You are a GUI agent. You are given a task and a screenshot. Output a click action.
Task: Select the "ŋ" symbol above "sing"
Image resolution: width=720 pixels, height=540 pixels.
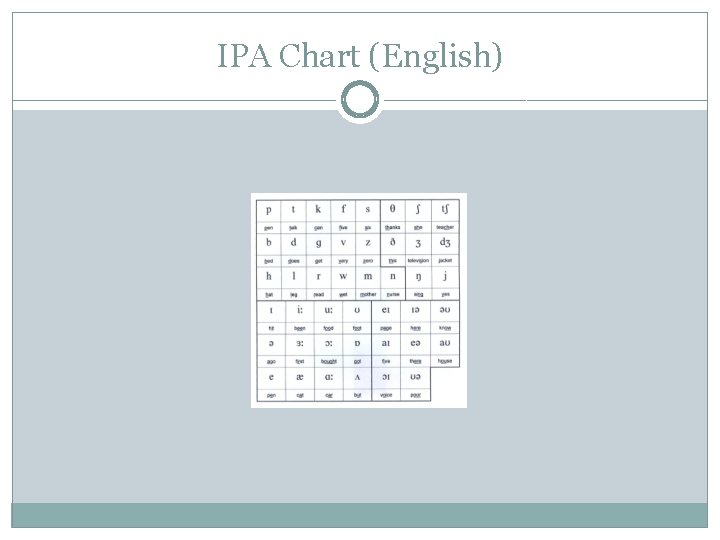click(417, 276)
